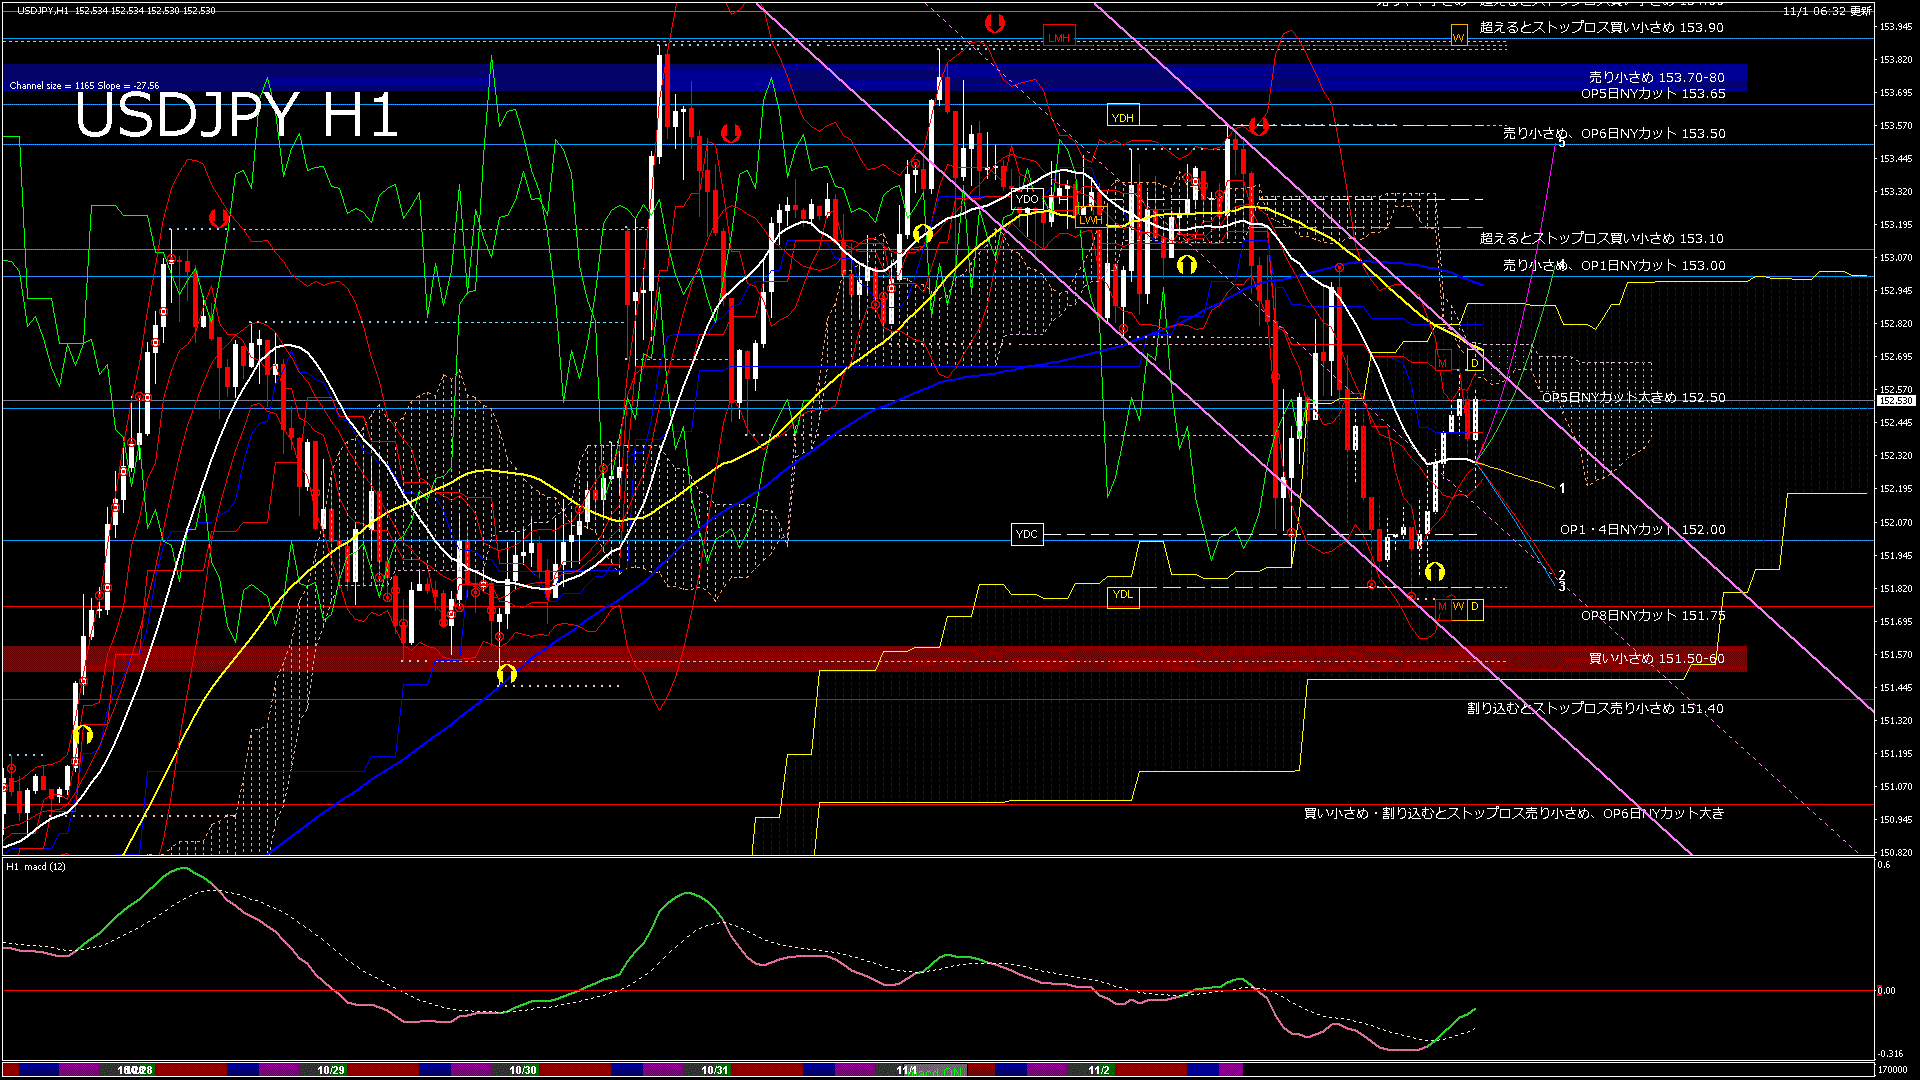
Task: Click the white YDC label box
Action: click(1027, 534)
